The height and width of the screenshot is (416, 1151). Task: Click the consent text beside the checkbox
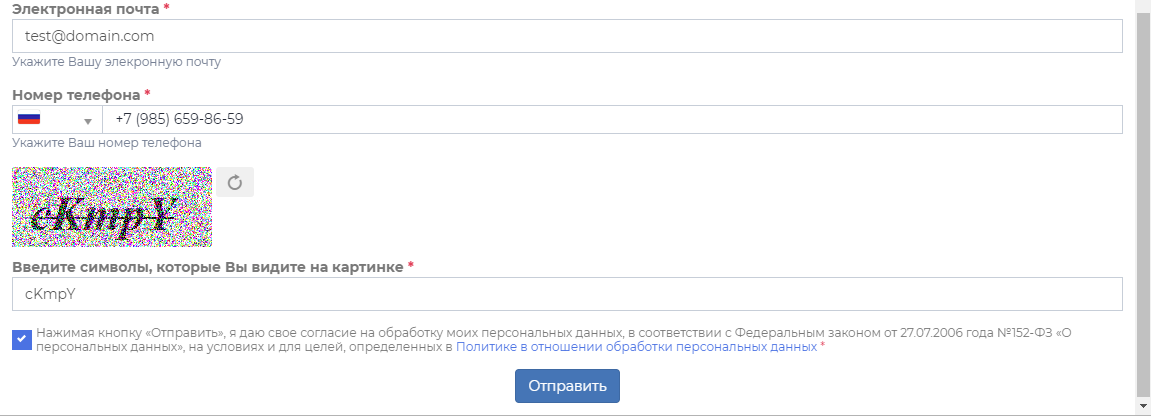pyautogui.click(x=400, y=333)
